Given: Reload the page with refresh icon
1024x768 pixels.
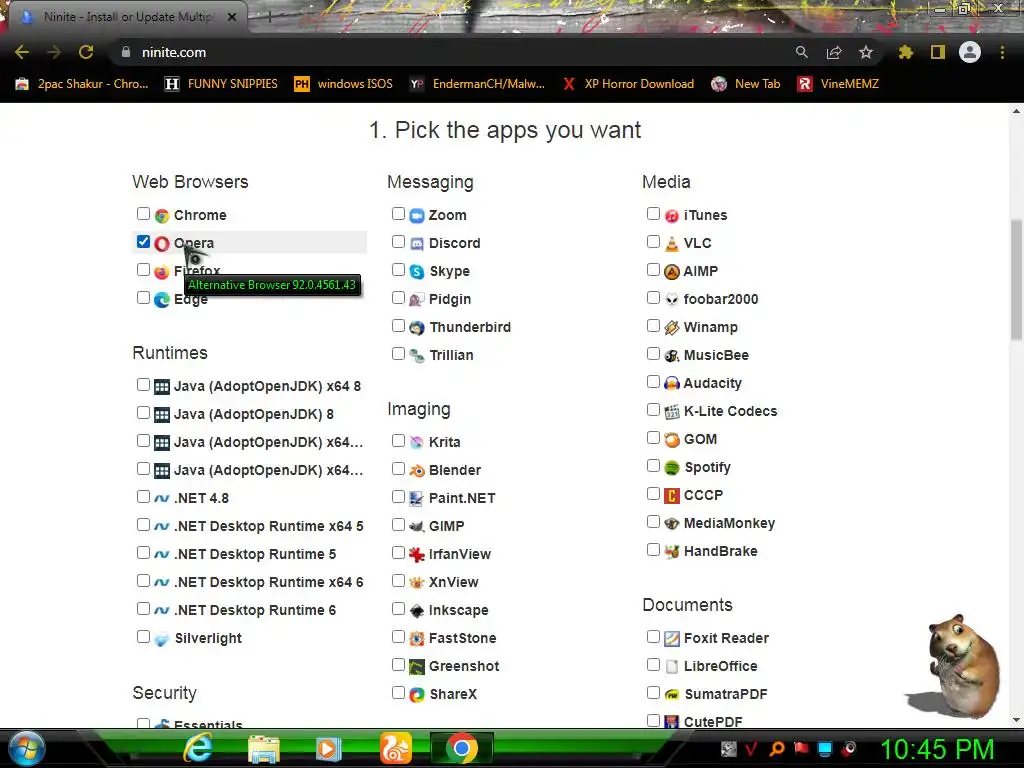Looking at the screenshot, I should (86, 52).
